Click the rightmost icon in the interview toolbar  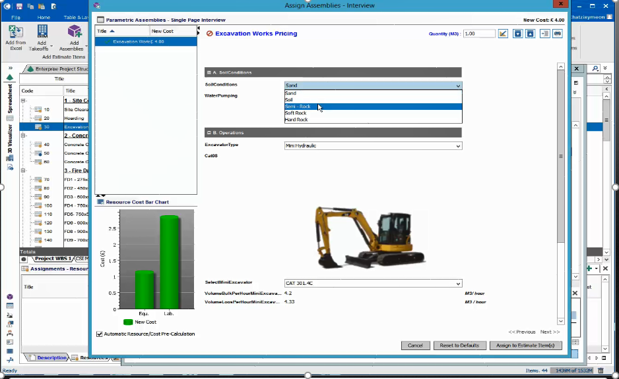tap(557, 34)
